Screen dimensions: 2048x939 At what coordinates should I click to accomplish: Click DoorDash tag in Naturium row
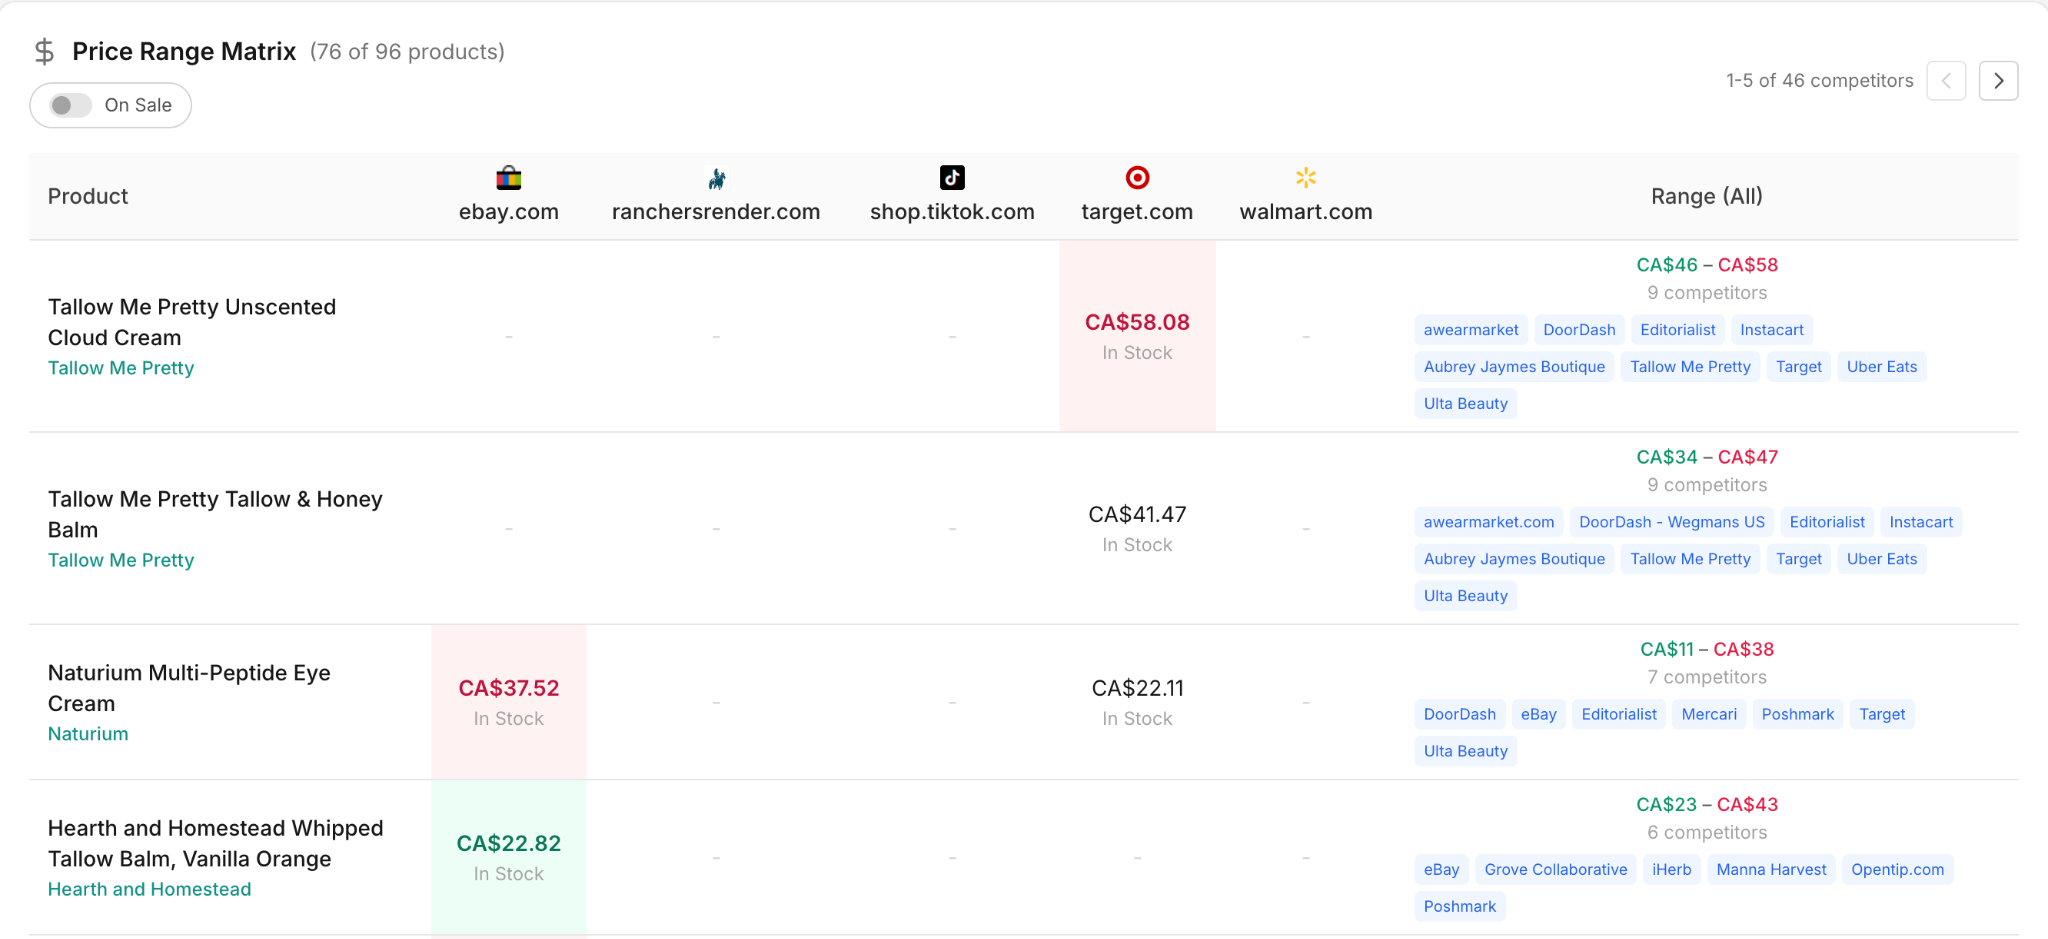(x=1460, y=714)
